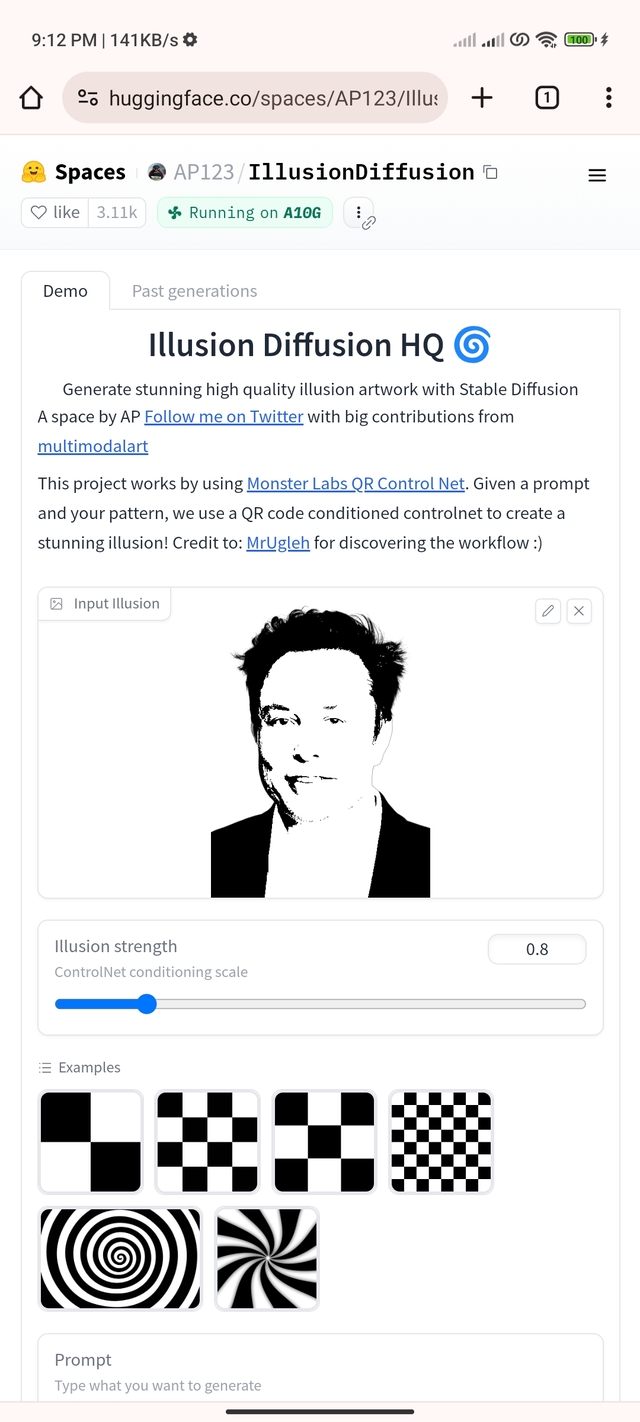Choose the spiral example pattern
640x1422 pixels.
(120, 1258)
